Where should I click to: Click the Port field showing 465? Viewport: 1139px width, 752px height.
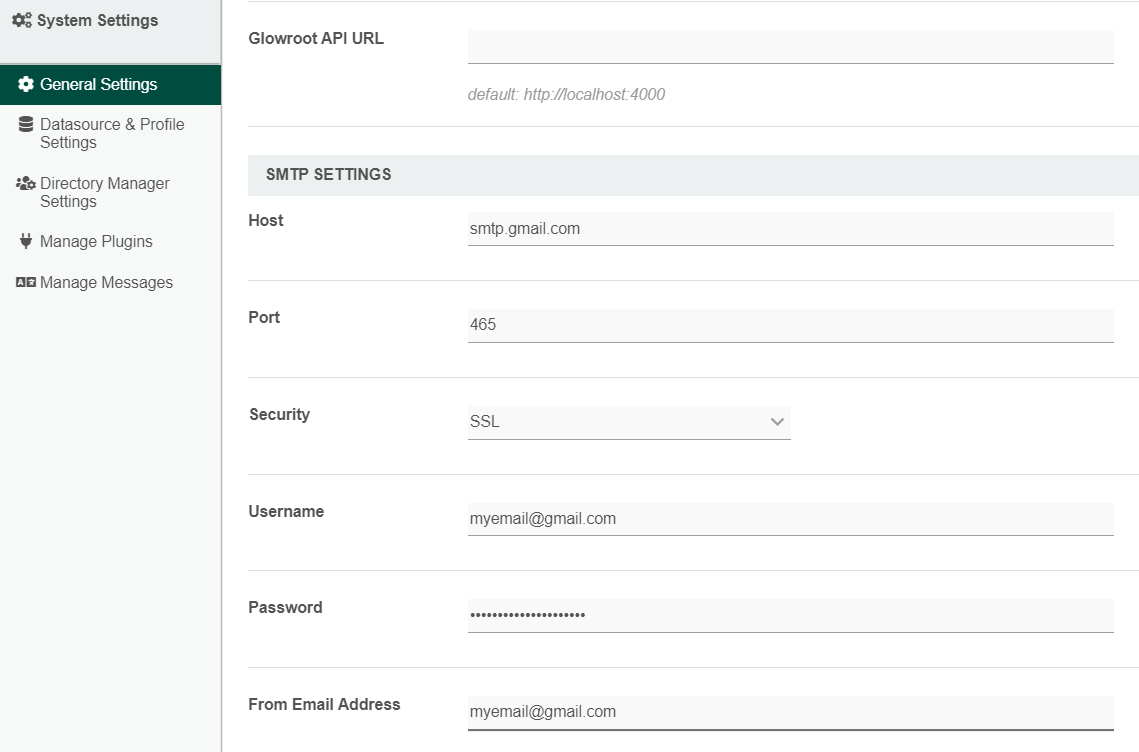pos(790,325)
